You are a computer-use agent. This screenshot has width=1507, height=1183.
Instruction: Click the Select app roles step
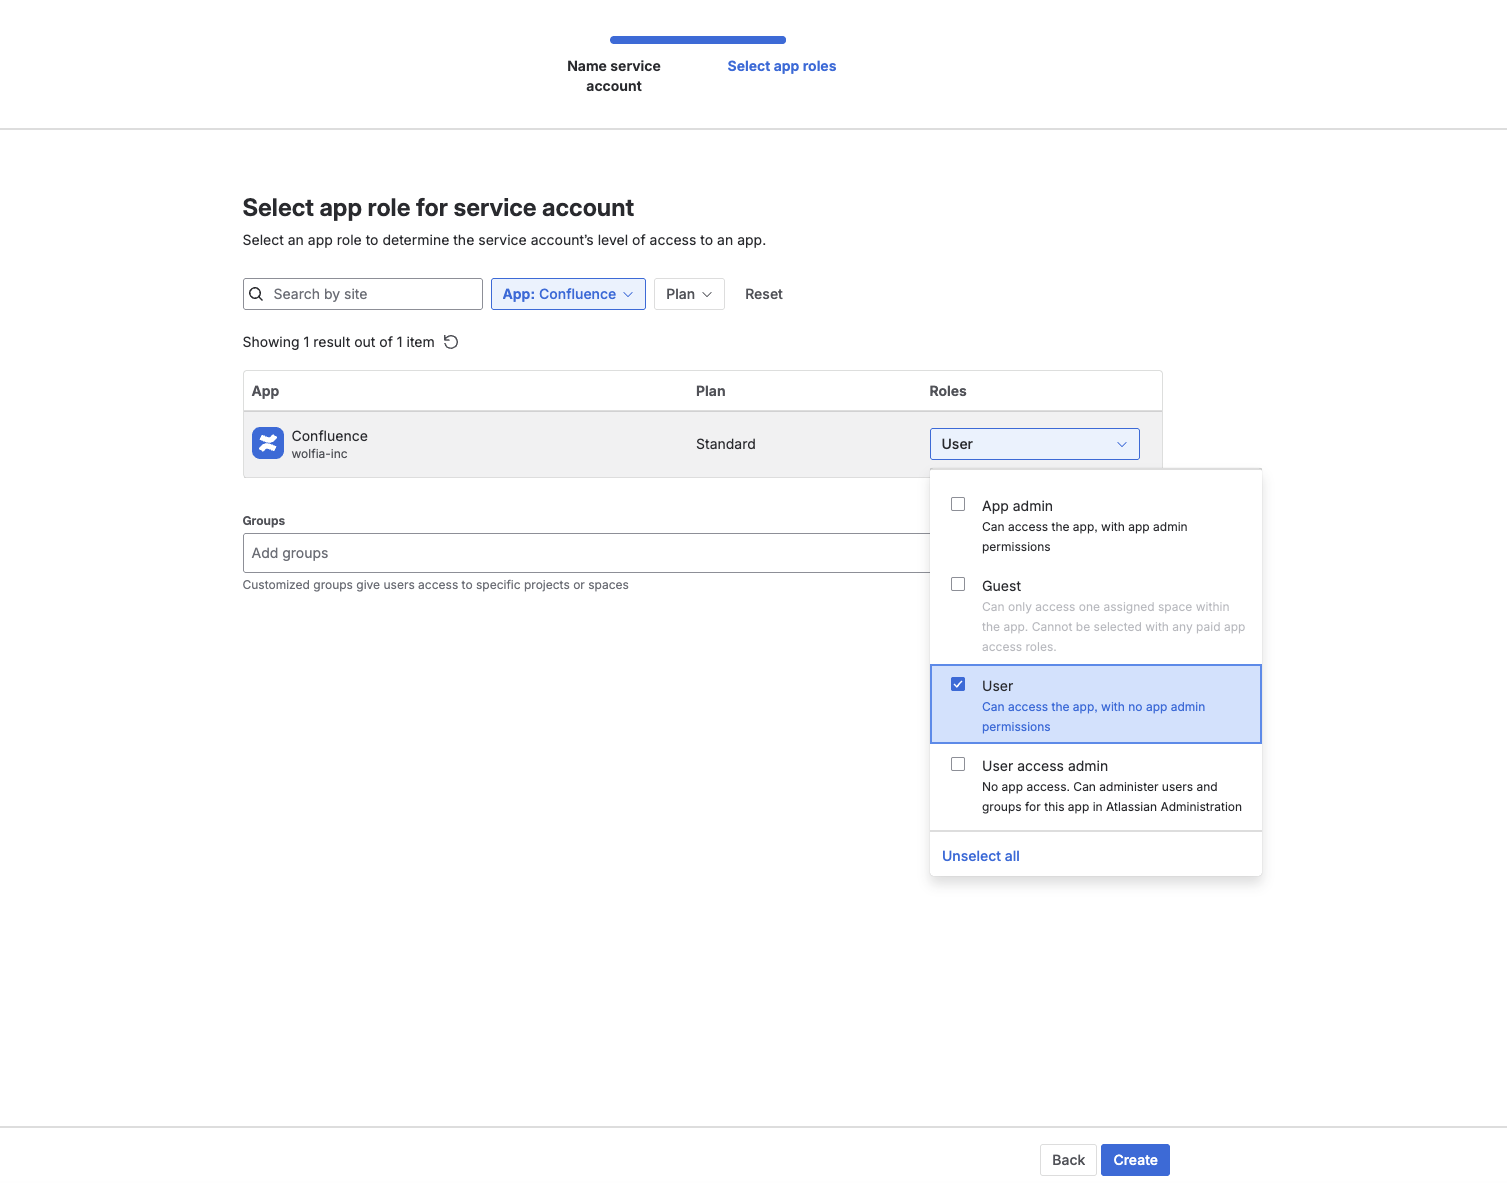[781, 66]
